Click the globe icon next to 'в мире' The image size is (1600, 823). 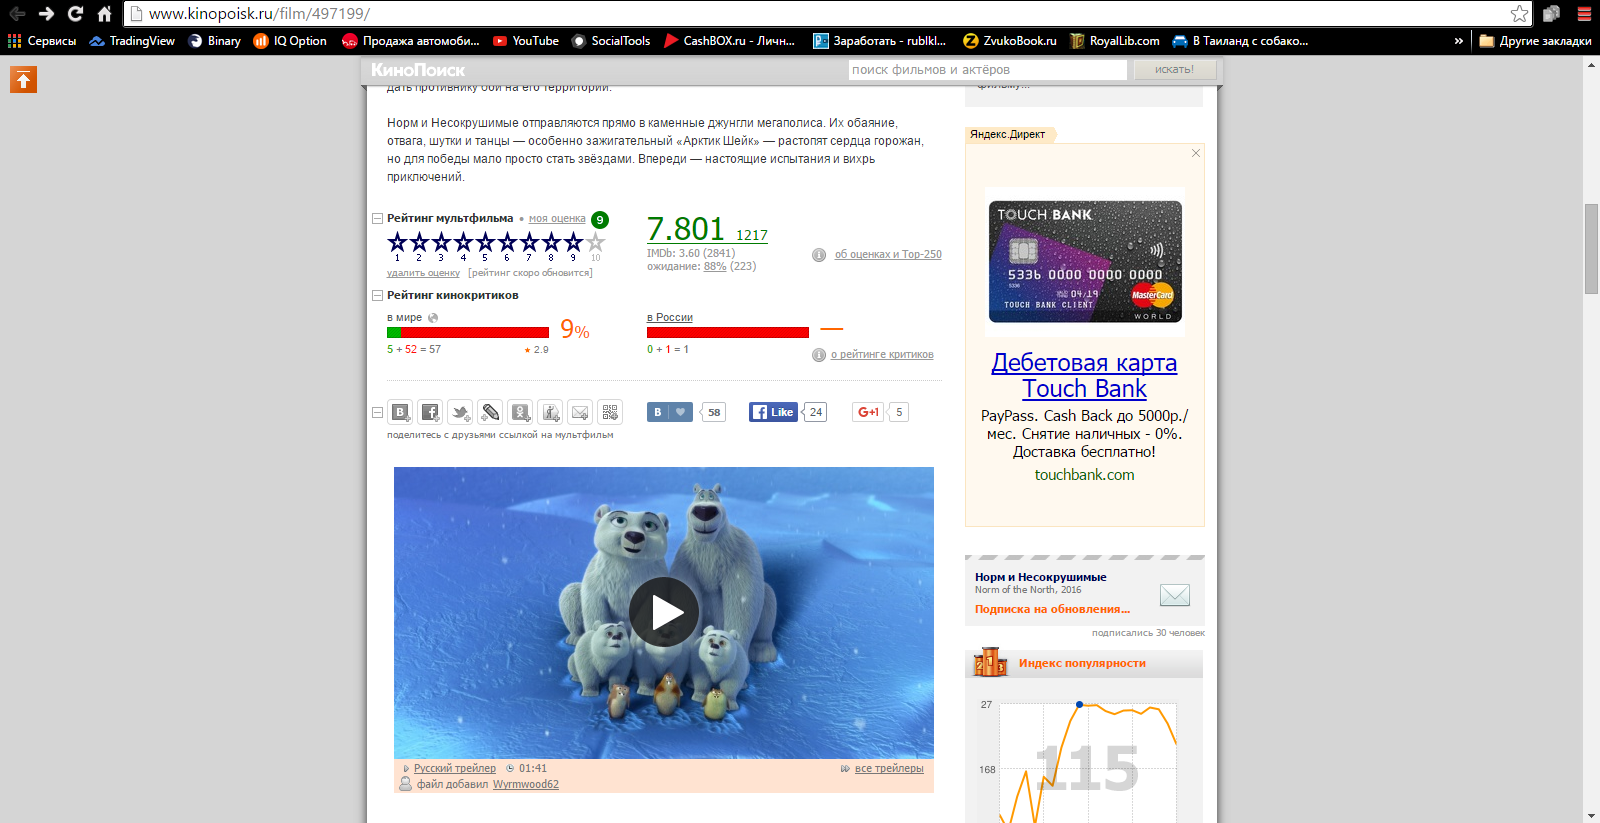coord(433,318)
